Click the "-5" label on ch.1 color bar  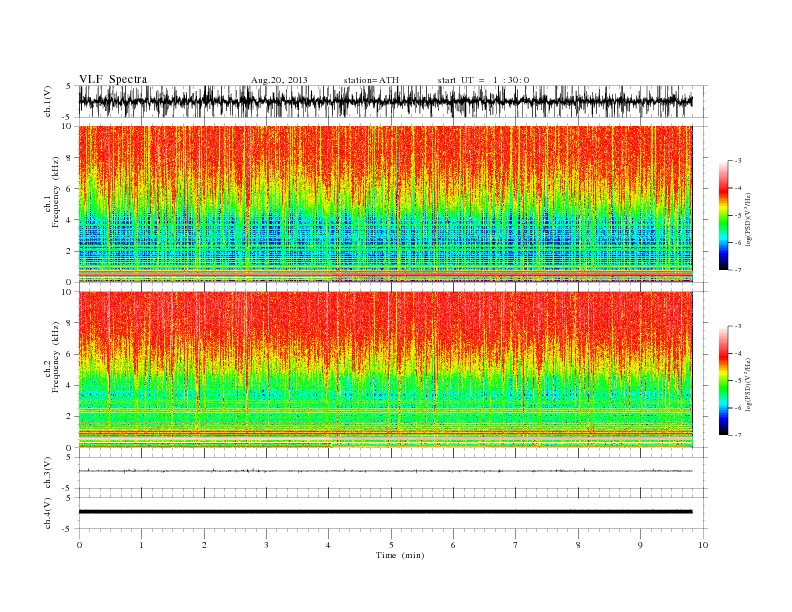tap(738, 216)
